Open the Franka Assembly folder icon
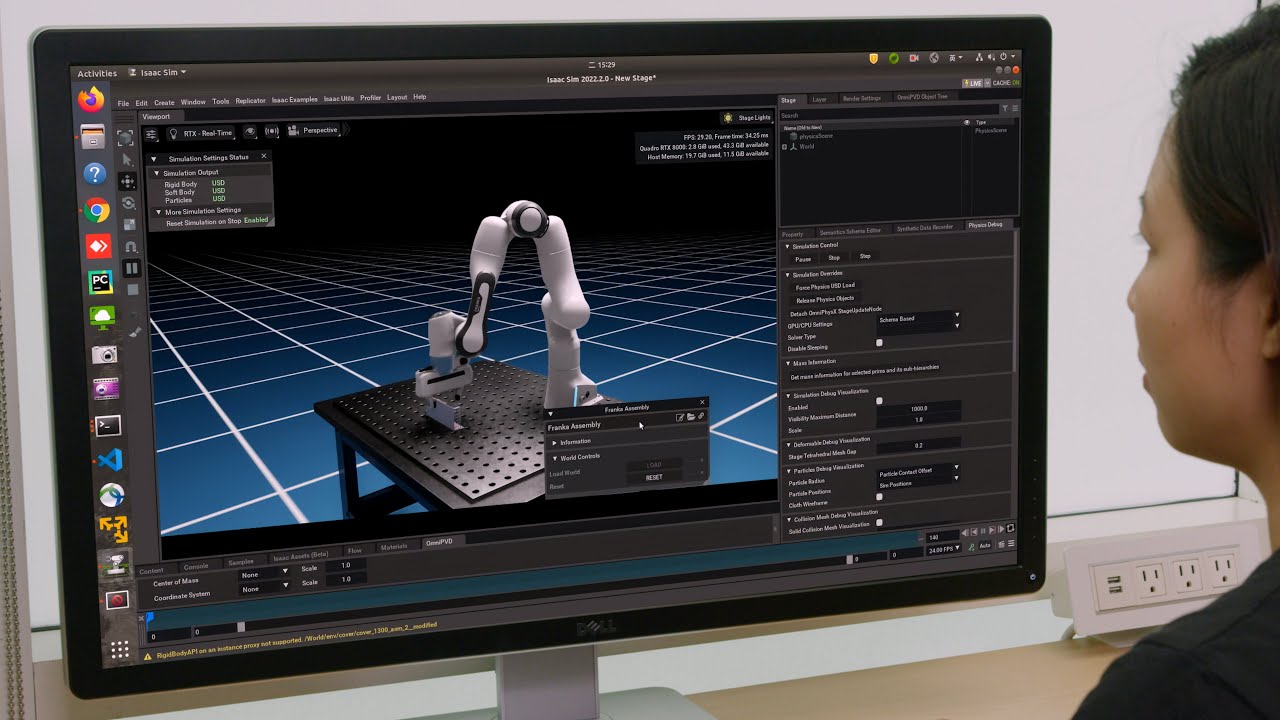Screen dimensions: 1280x720 690,417
